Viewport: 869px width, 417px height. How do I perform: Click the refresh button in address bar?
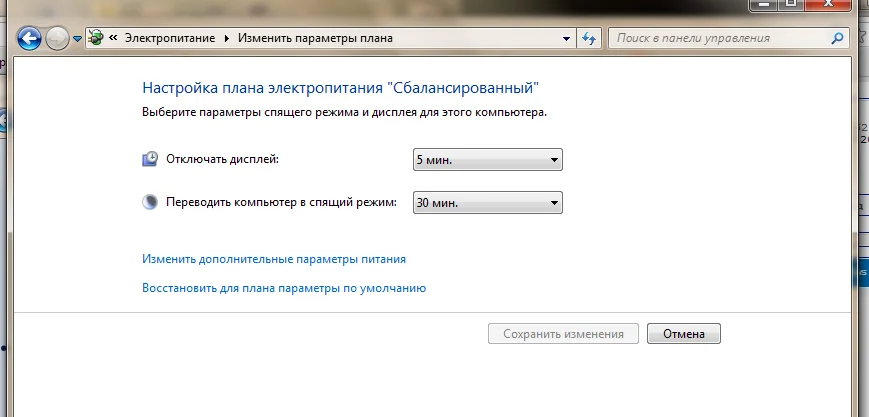(x=589, y=38)
